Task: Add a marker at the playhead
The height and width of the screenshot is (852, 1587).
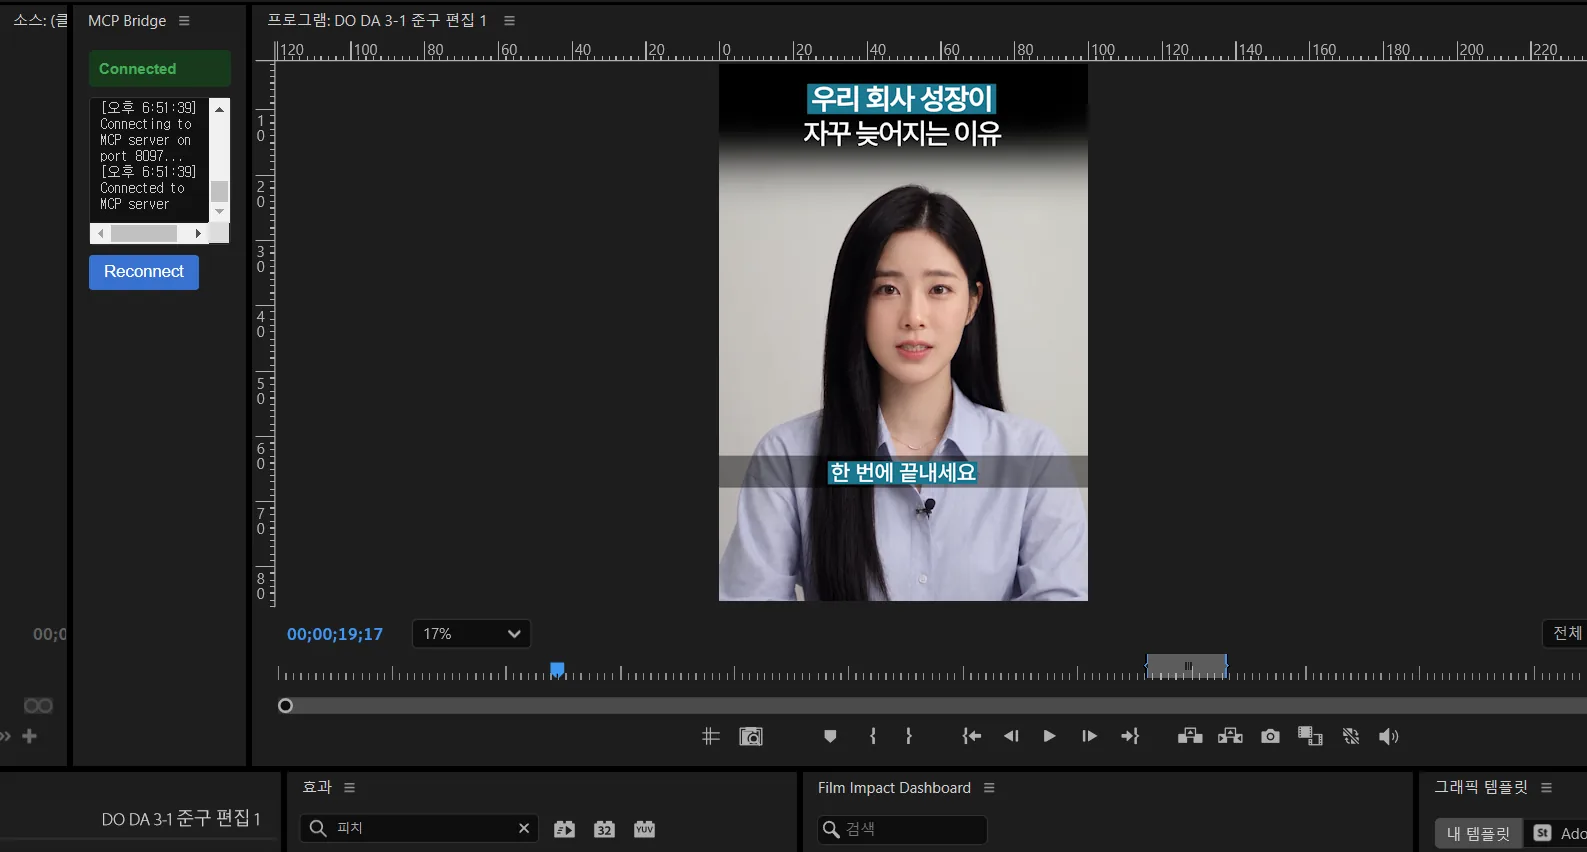Action: pos(830,736)
